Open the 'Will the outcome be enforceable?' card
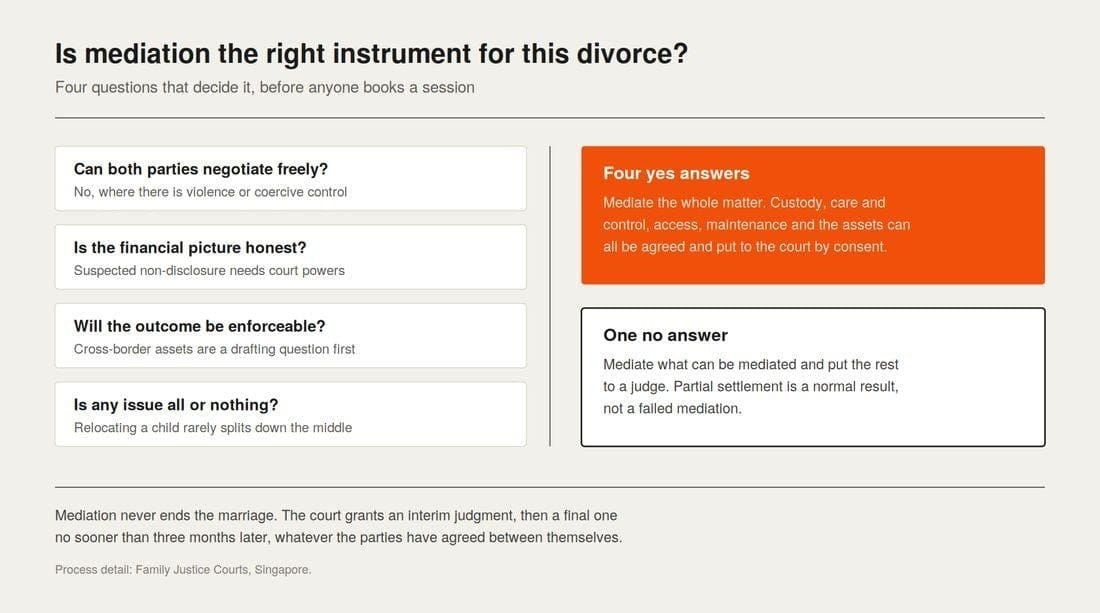 (290, 335)
